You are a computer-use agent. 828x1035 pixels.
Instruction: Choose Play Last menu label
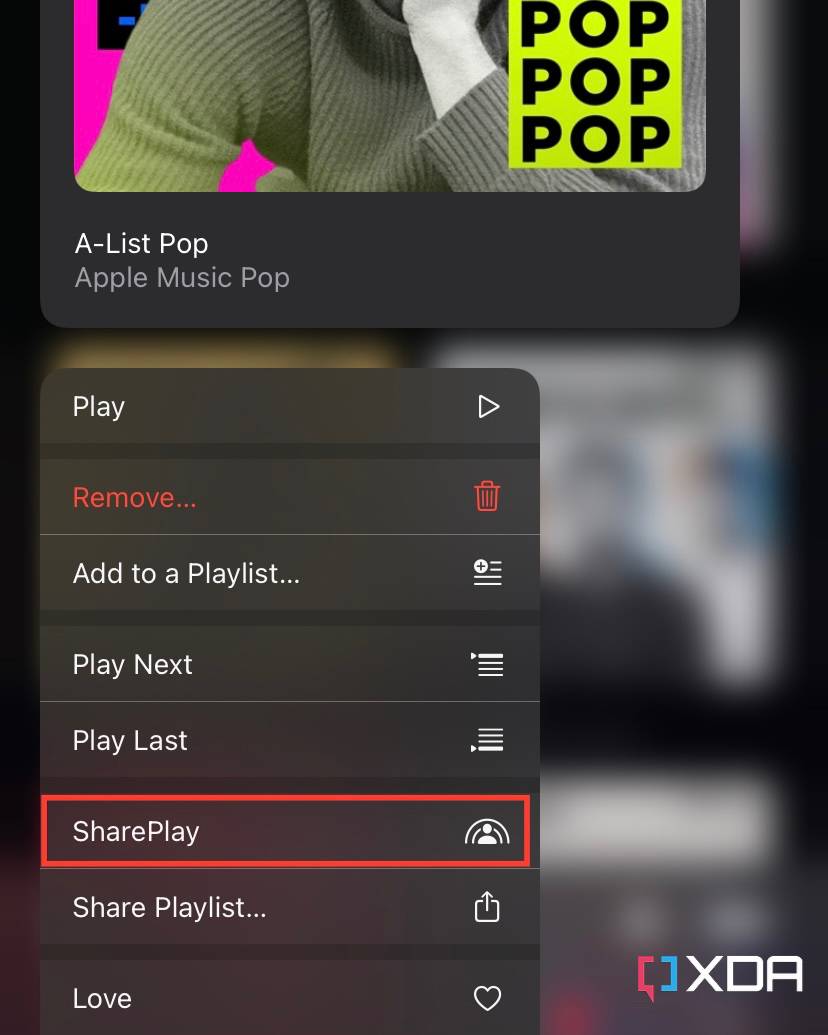130,741
